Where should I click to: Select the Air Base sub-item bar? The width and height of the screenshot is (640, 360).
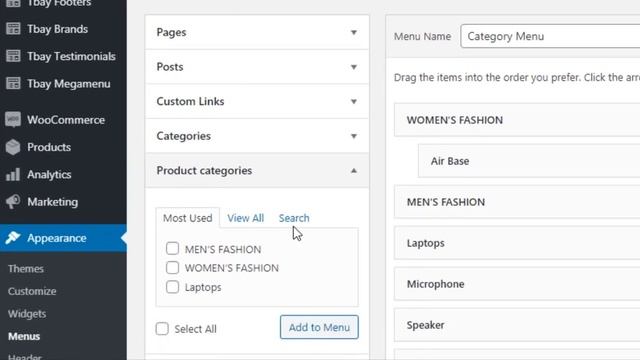coord(529,161)
